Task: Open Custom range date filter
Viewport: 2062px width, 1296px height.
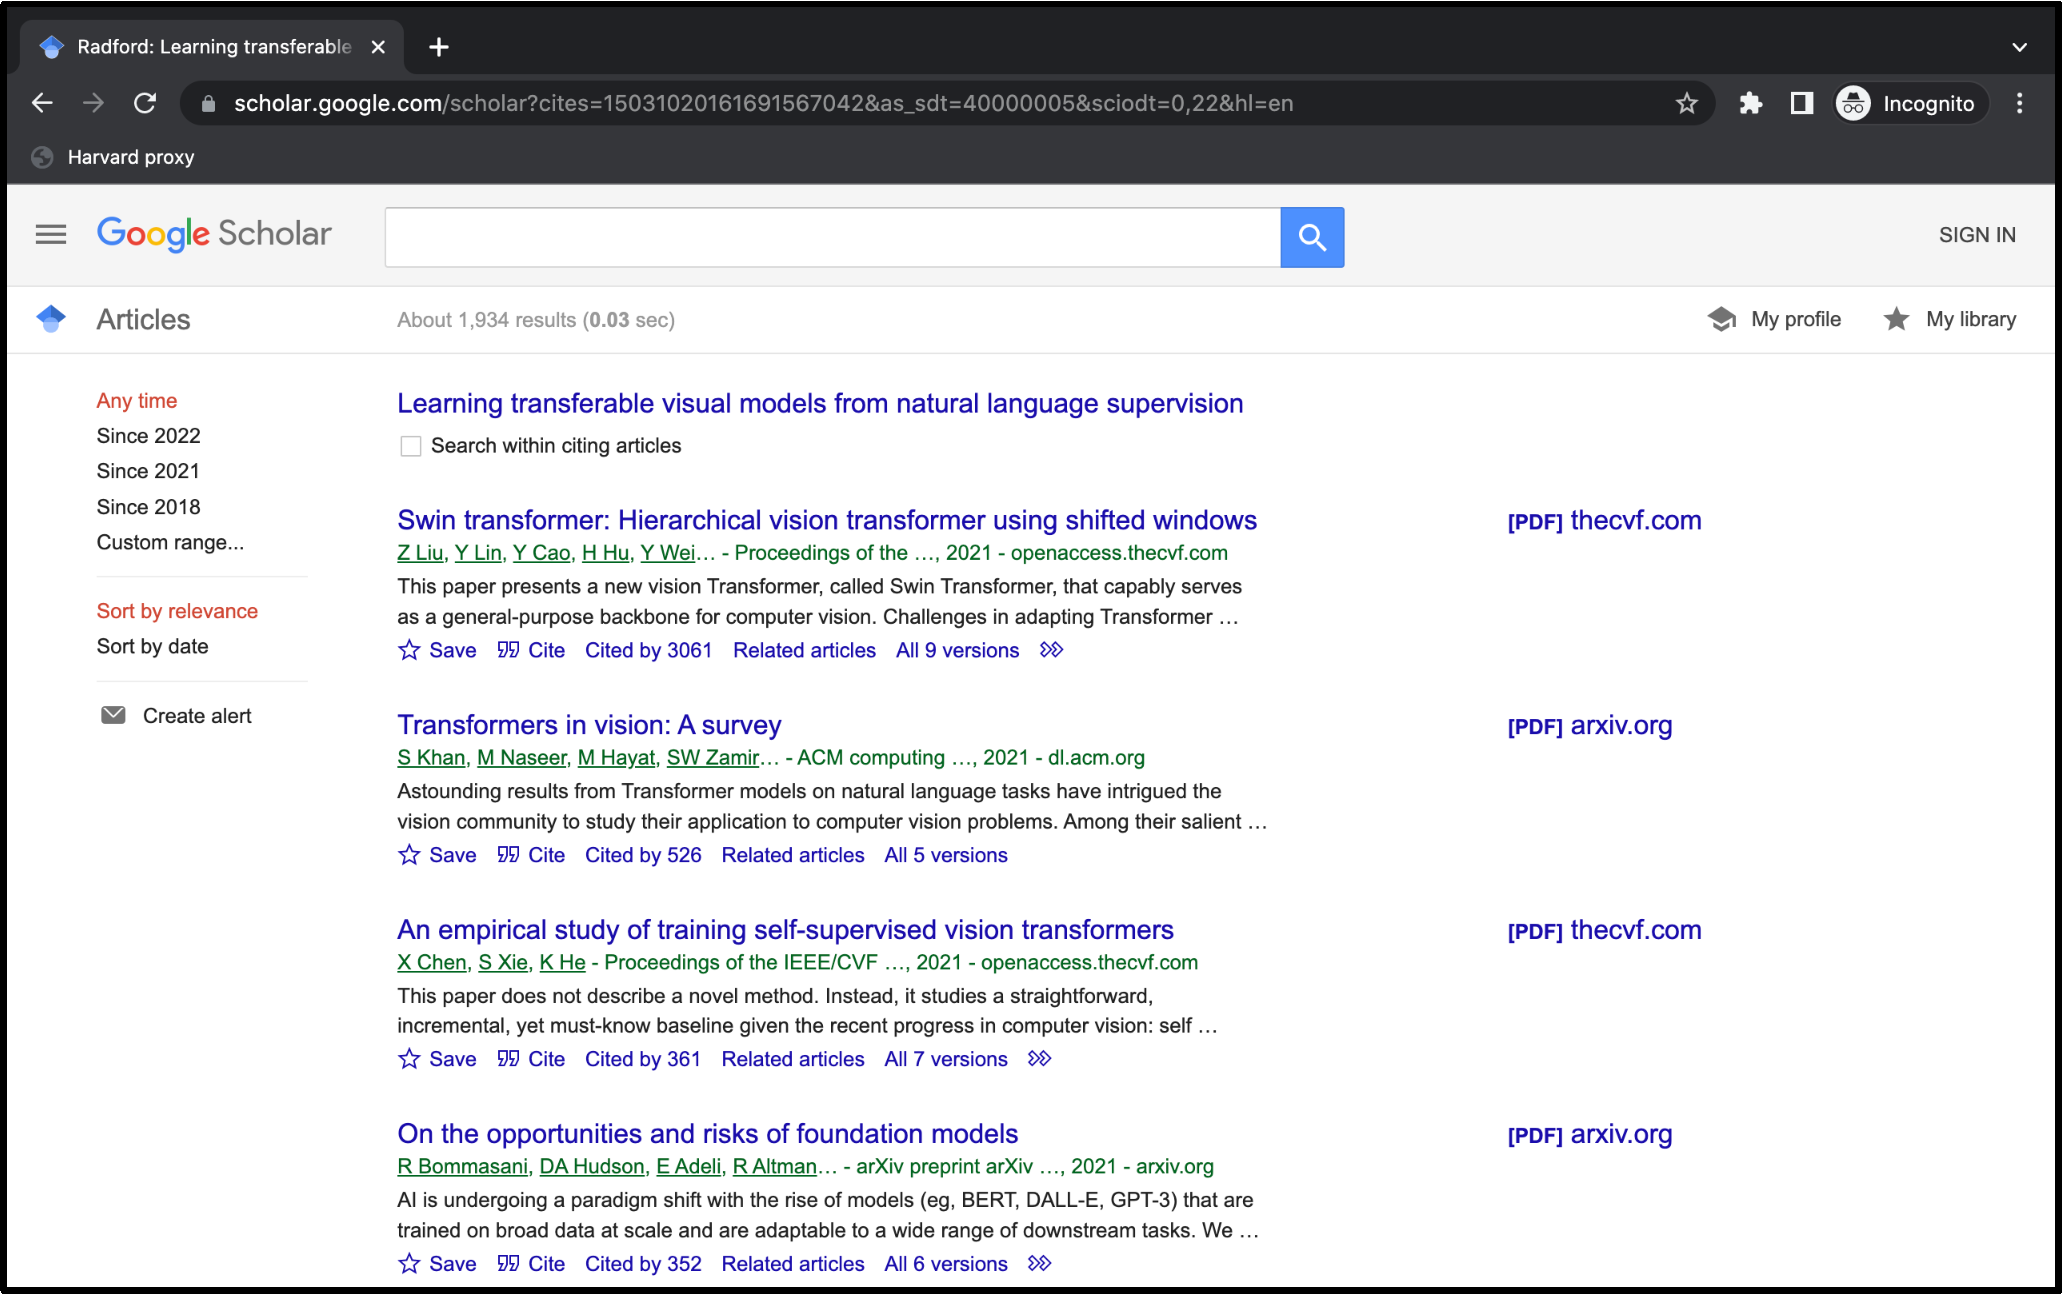Action: coord(170,543)
